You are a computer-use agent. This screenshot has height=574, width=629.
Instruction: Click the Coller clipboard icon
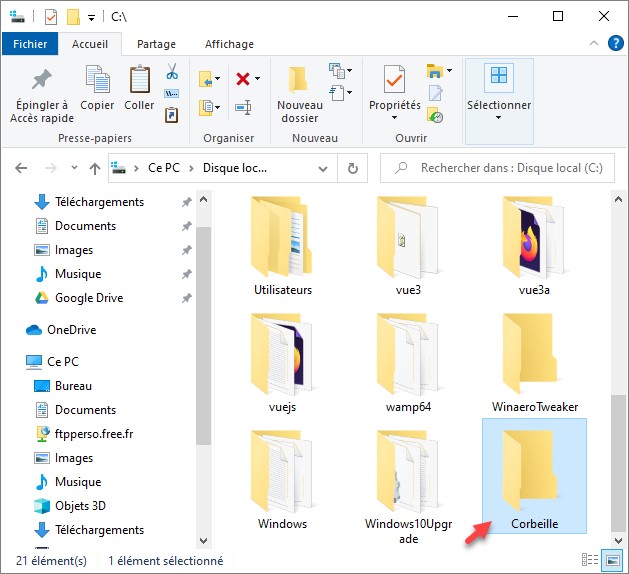coord(139,80)
